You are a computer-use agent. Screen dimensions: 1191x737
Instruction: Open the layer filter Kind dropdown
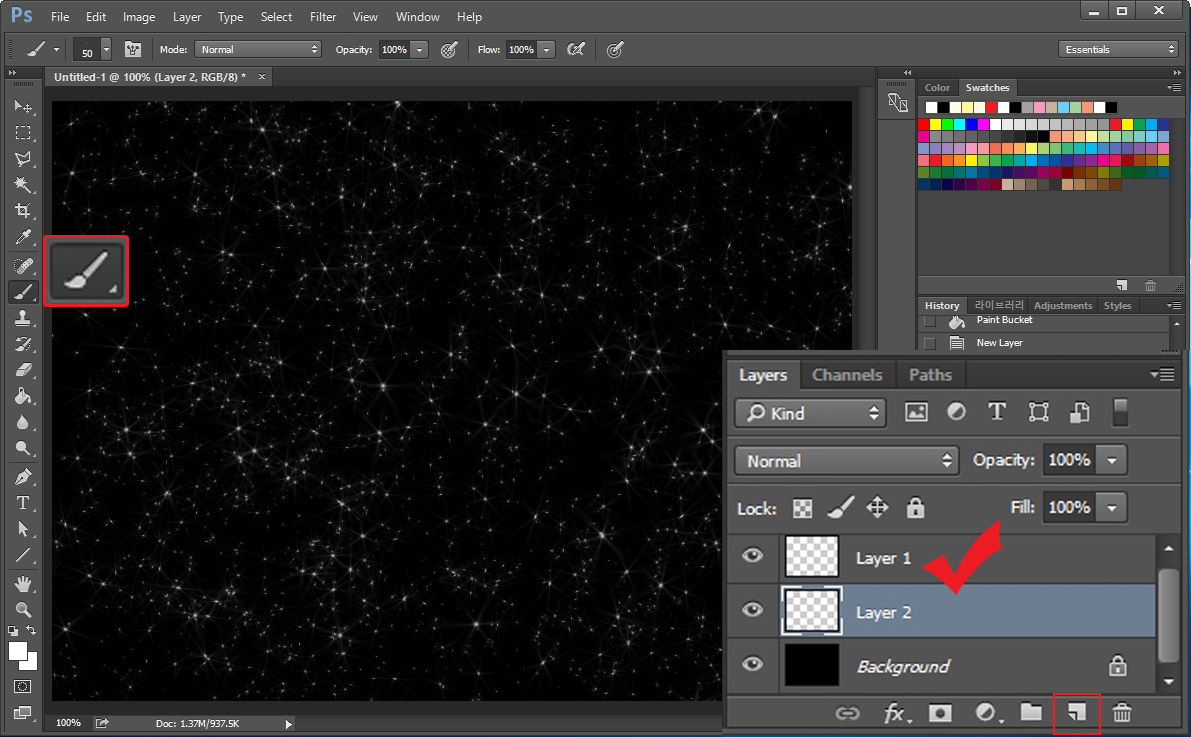(810, 413)
